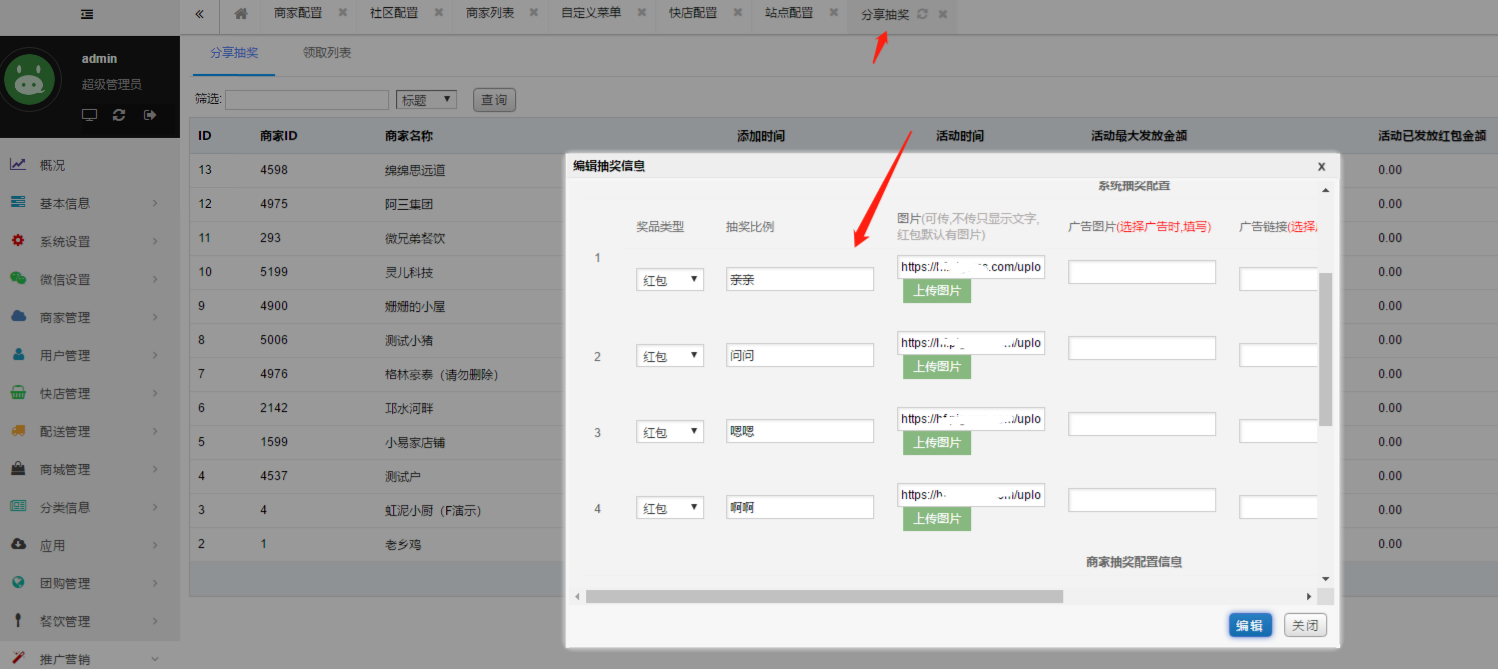
Task: Open the home tab icon
Action: [x=241, y=14]
